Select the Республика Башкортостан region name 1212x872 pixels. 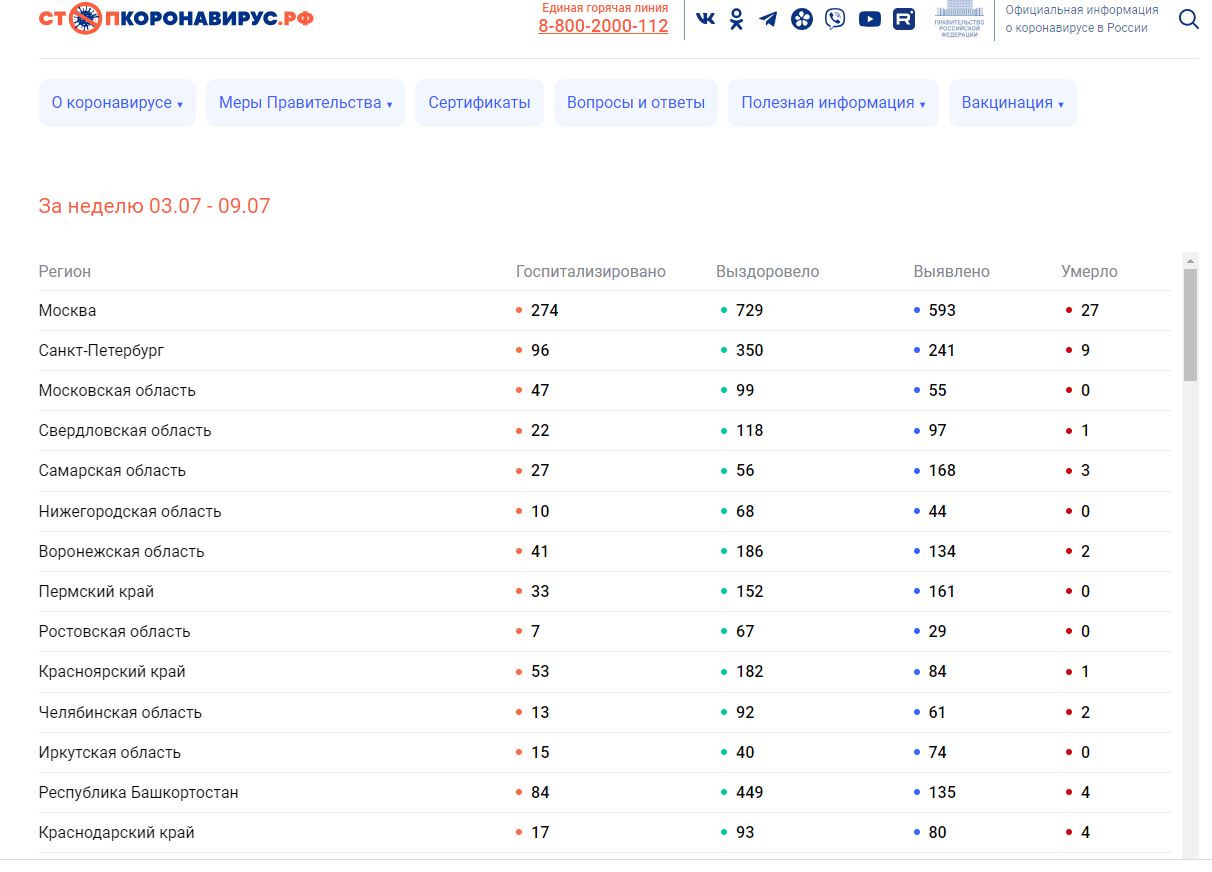[x=139, y=793]
